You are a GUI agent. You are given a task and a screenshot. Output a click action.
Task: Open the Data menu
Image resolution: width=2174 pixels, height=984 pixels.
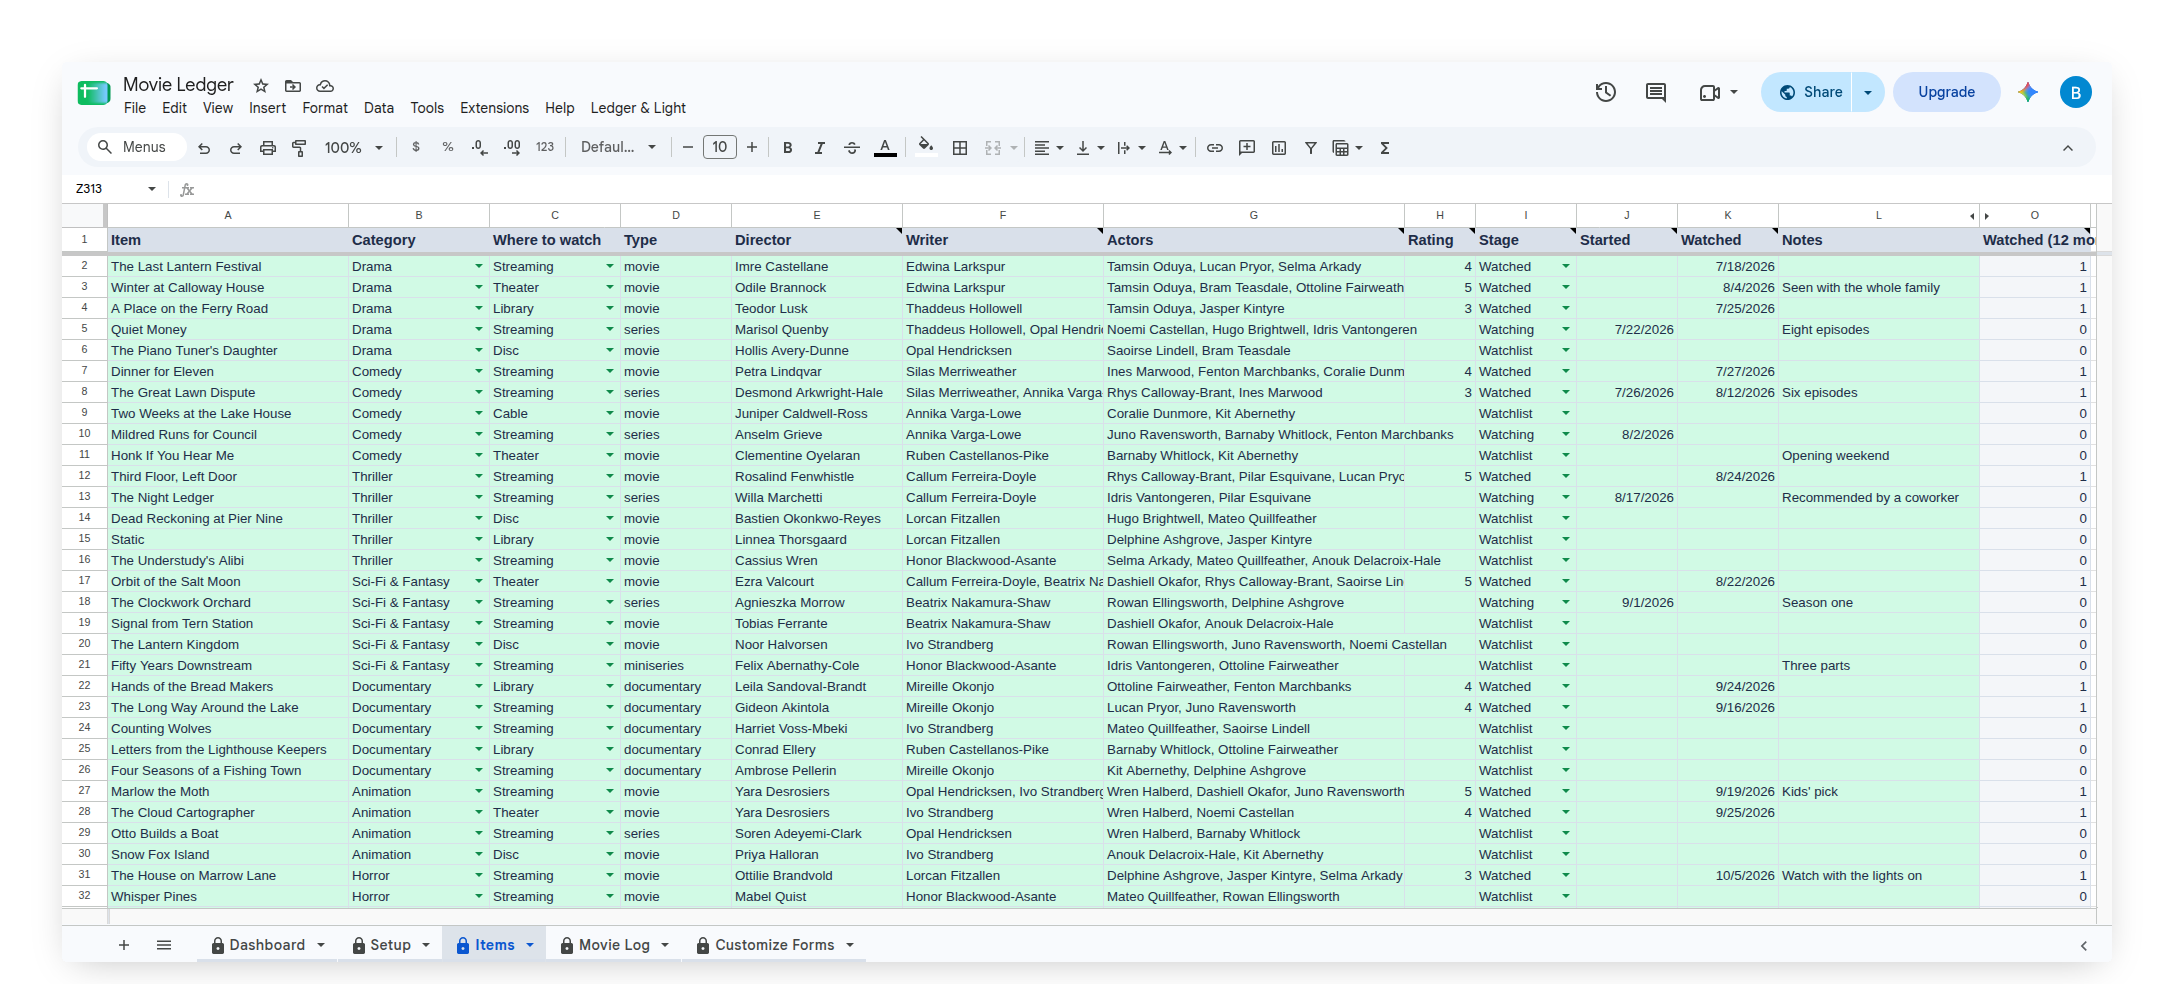click(x=379, y=108)
